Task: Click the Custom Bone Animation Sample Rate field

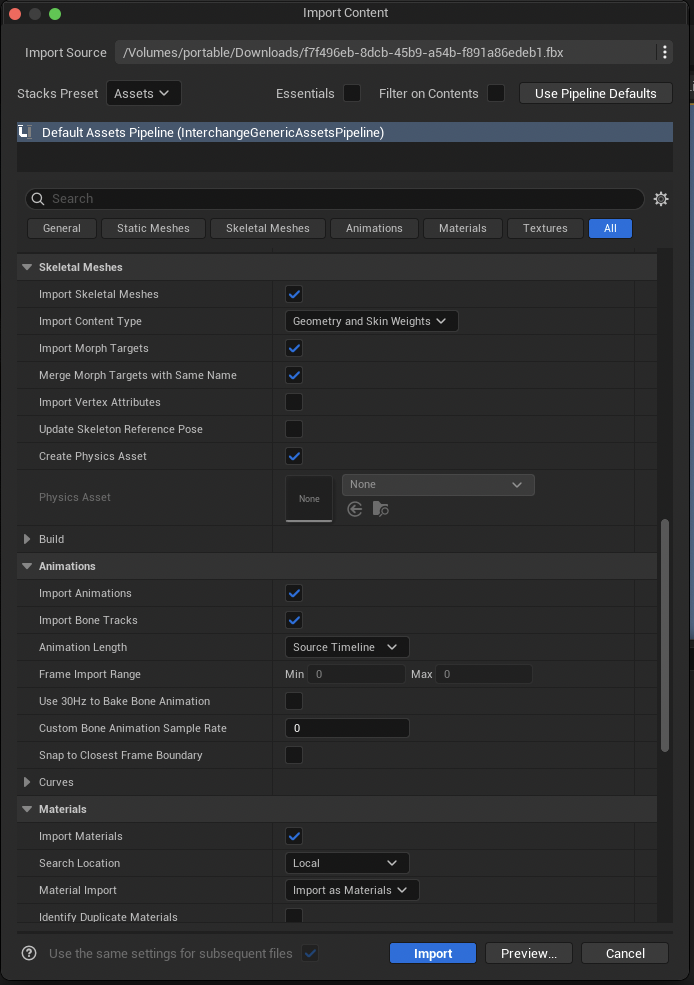Action: point(347,728)
